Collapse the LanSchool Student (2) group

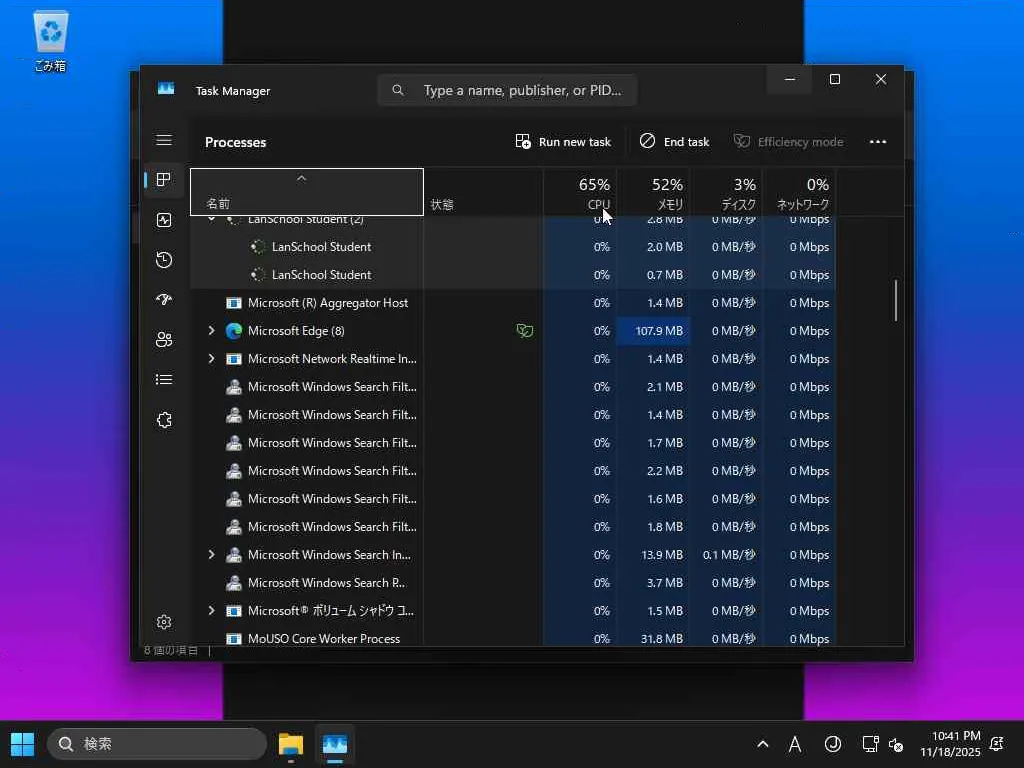pos(211,219)
